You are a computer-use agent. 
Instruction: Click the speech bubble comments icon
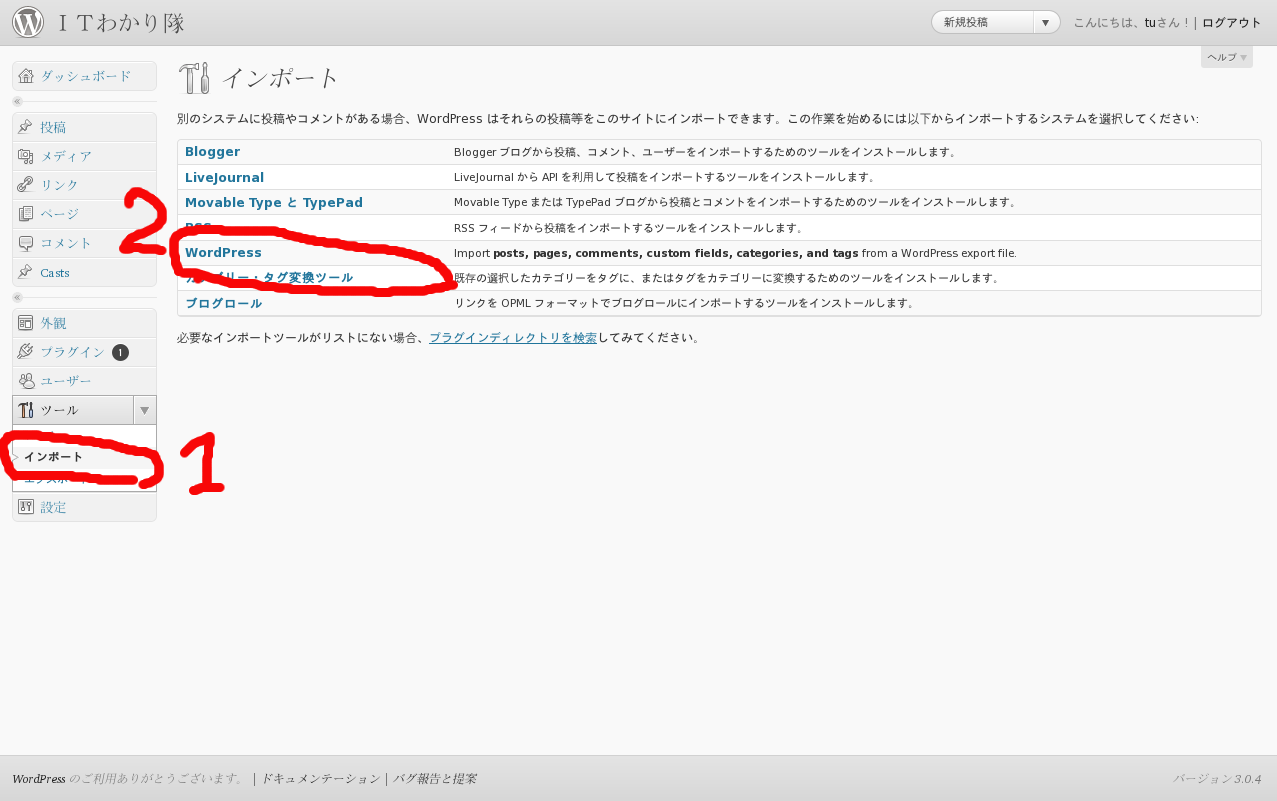point(26,243)
